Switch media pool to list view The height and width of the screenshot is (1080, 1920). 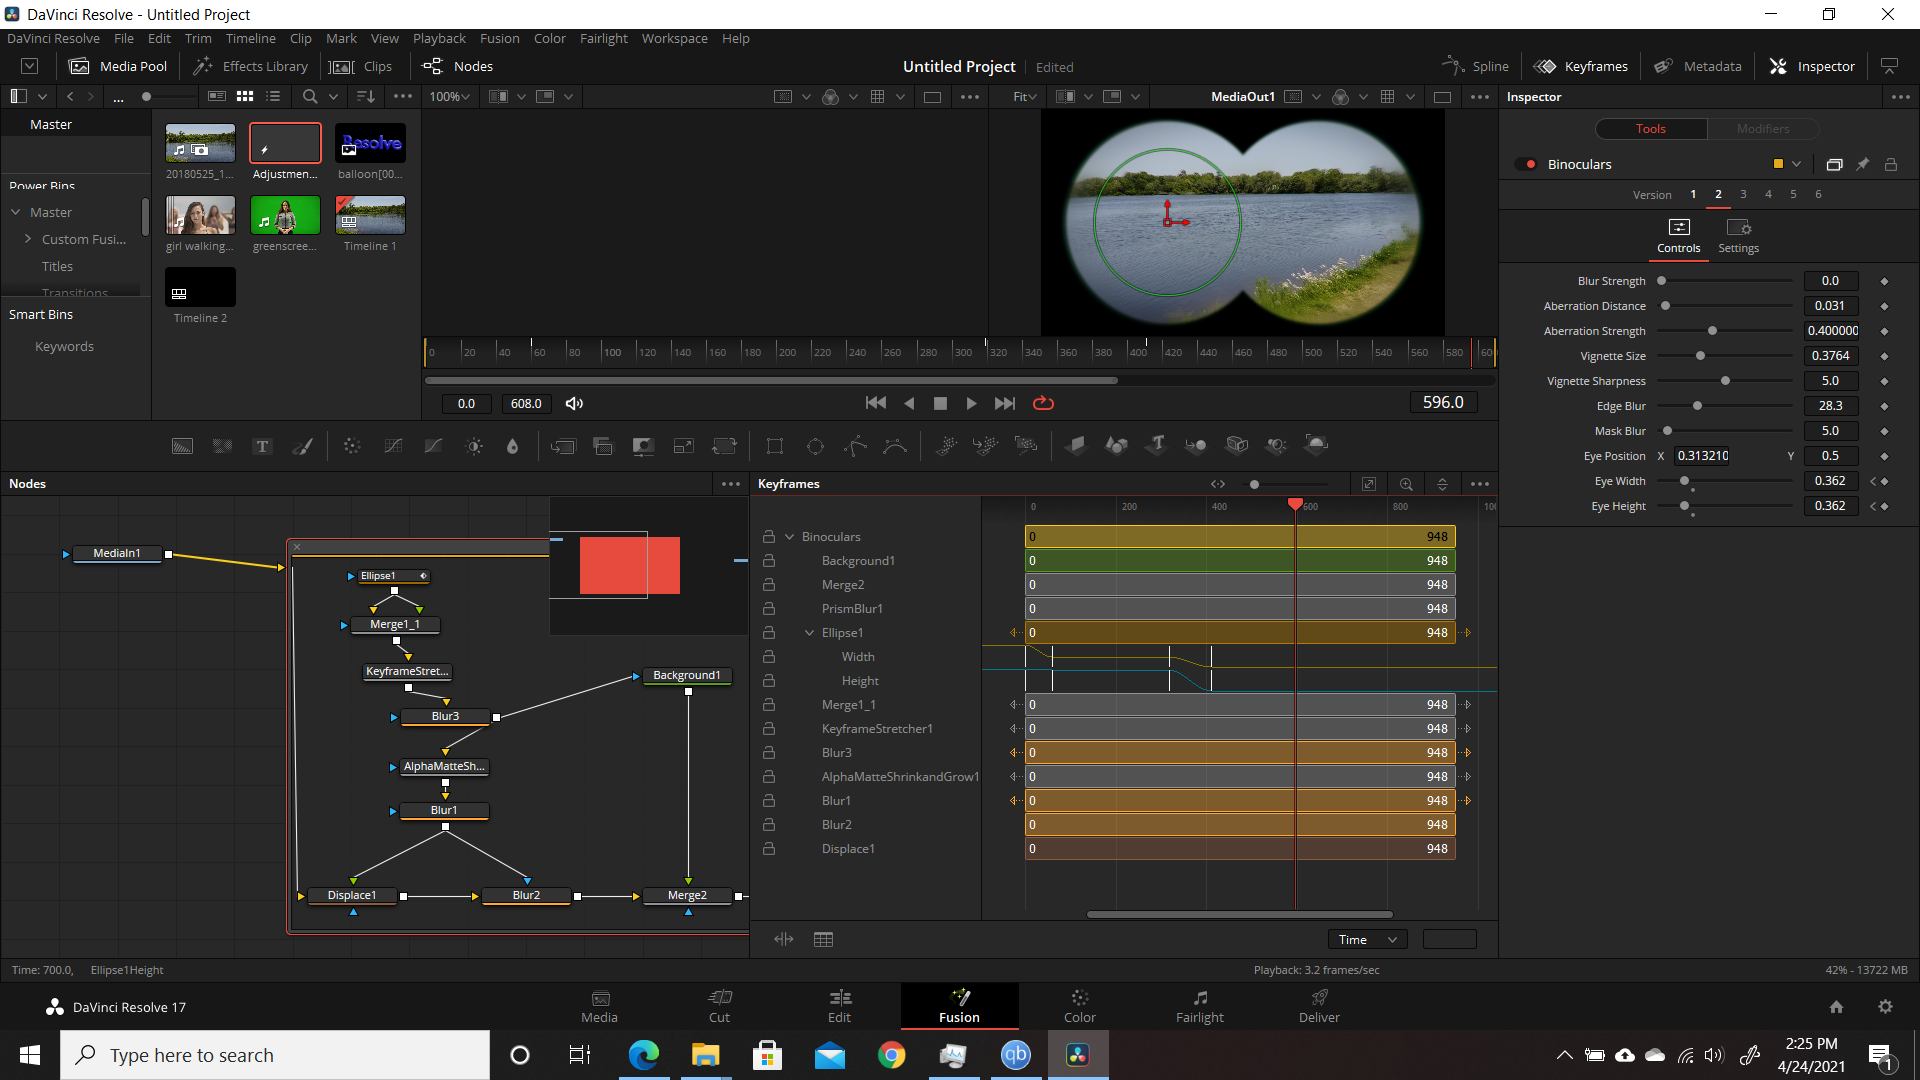pyautogui.click(x=273, y=97)
